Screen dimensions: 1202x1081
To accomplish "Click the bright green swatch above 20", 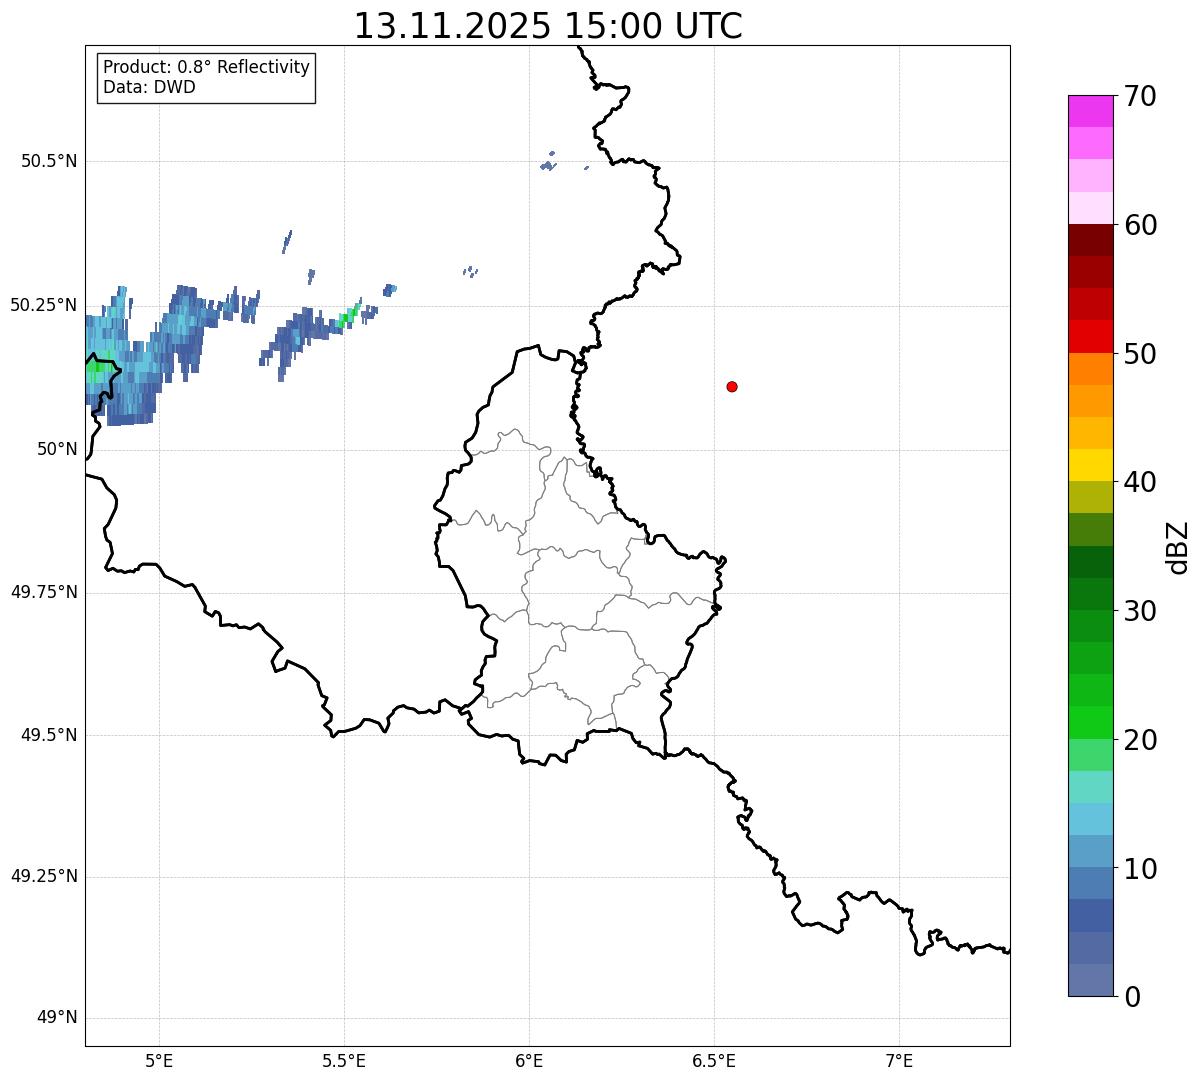I will (x=1090, y=723).
